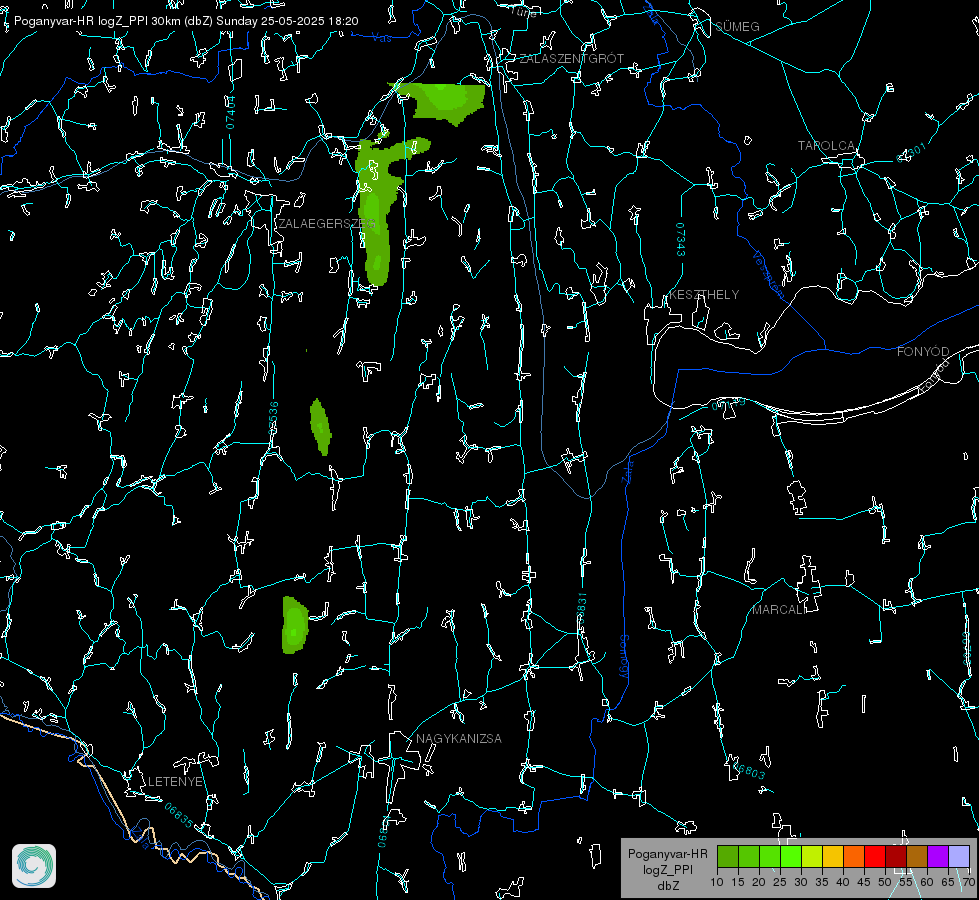Click the Zala river label
979x900 pixels.
pos(627,470)
